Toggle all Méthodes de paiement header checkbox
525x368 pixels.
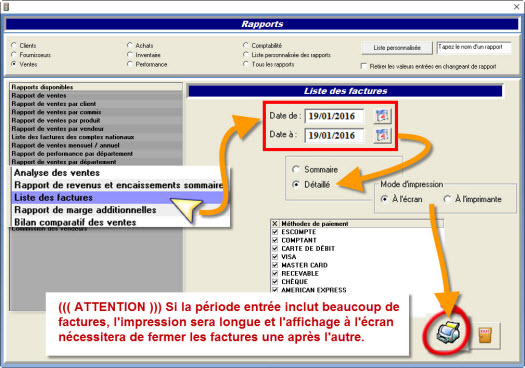tap(275, 223)
